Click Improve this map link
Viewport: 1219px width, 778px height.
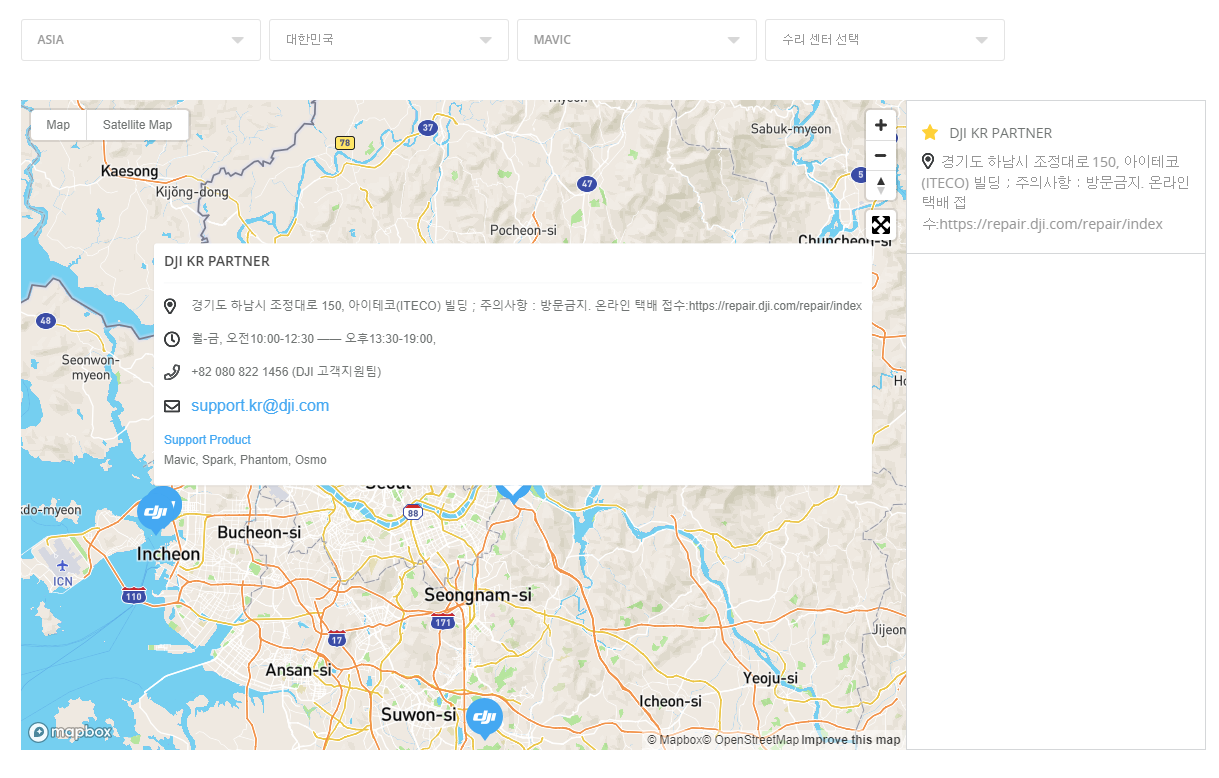[851, 740]
